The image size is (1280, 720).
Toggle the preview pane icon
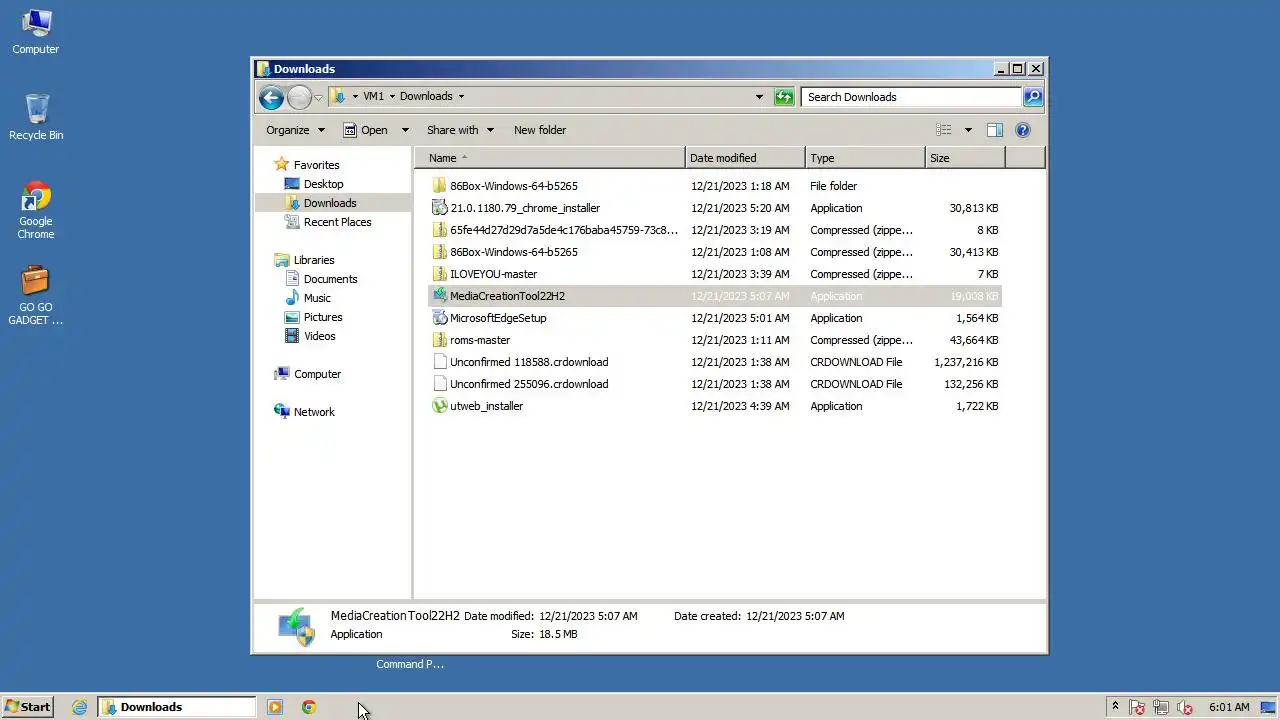click(995, 130)
